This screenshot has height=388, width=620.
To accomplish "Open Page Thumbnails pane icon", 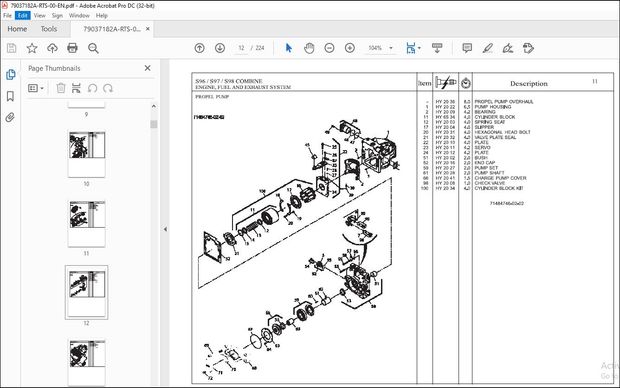I will pyautogui.click(x=11, y=74).
